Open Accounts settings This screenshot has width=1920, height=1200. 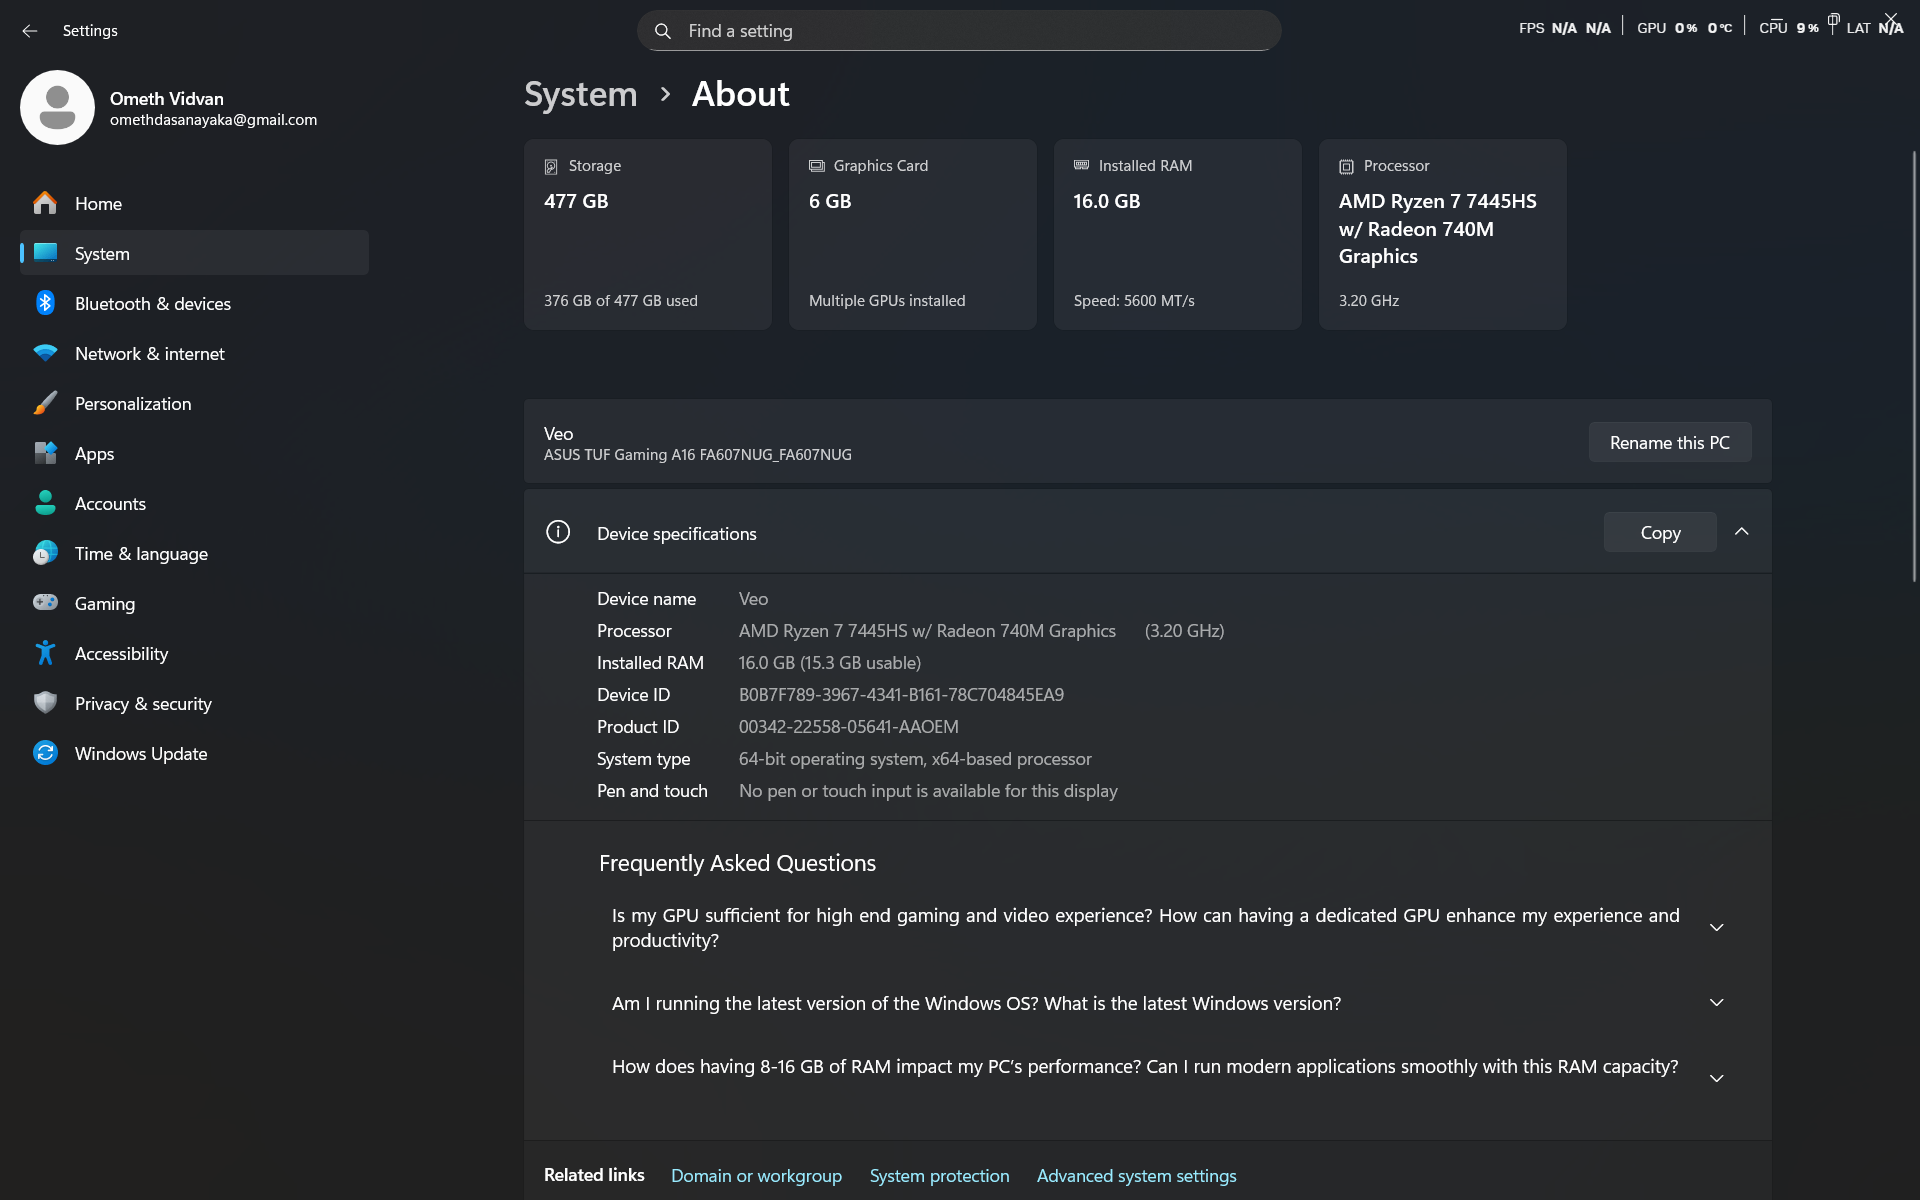(194, 503)
